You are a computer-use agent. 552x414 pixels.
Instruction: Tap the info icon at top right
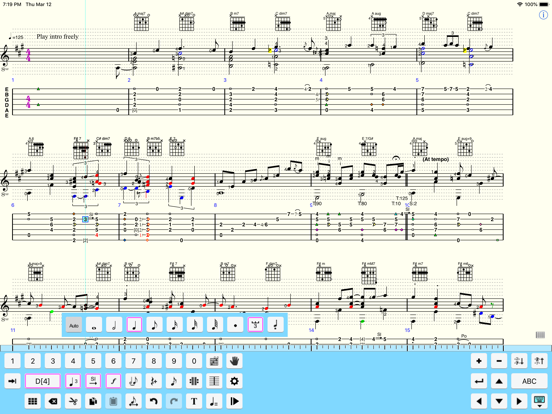pyautogui.click(x=544, y=15)
